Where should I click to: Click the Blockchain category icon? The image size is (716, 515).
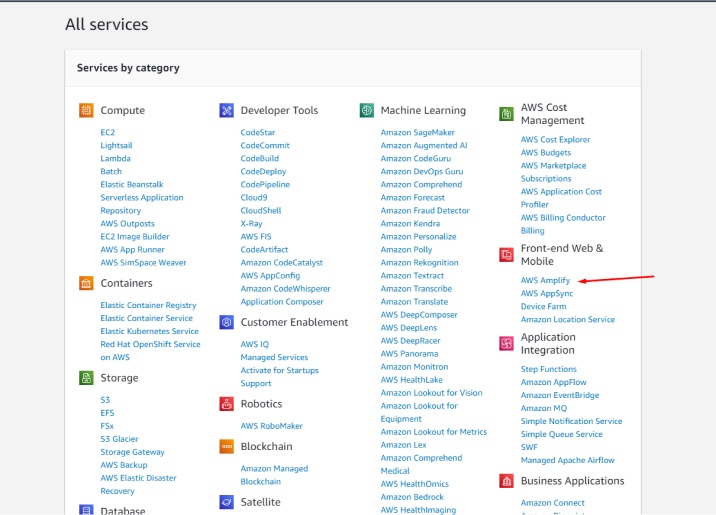[x=227, y=446]
